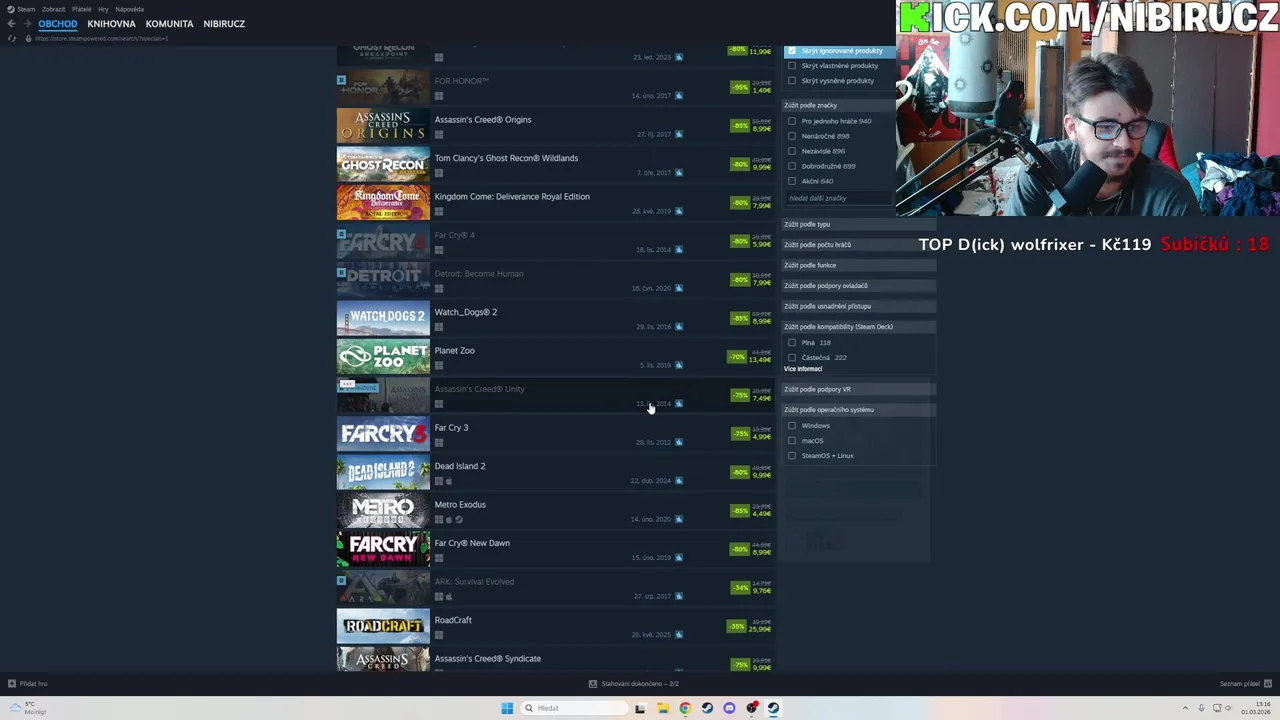Open the Windows Start menu

click(x=507, y=708)
